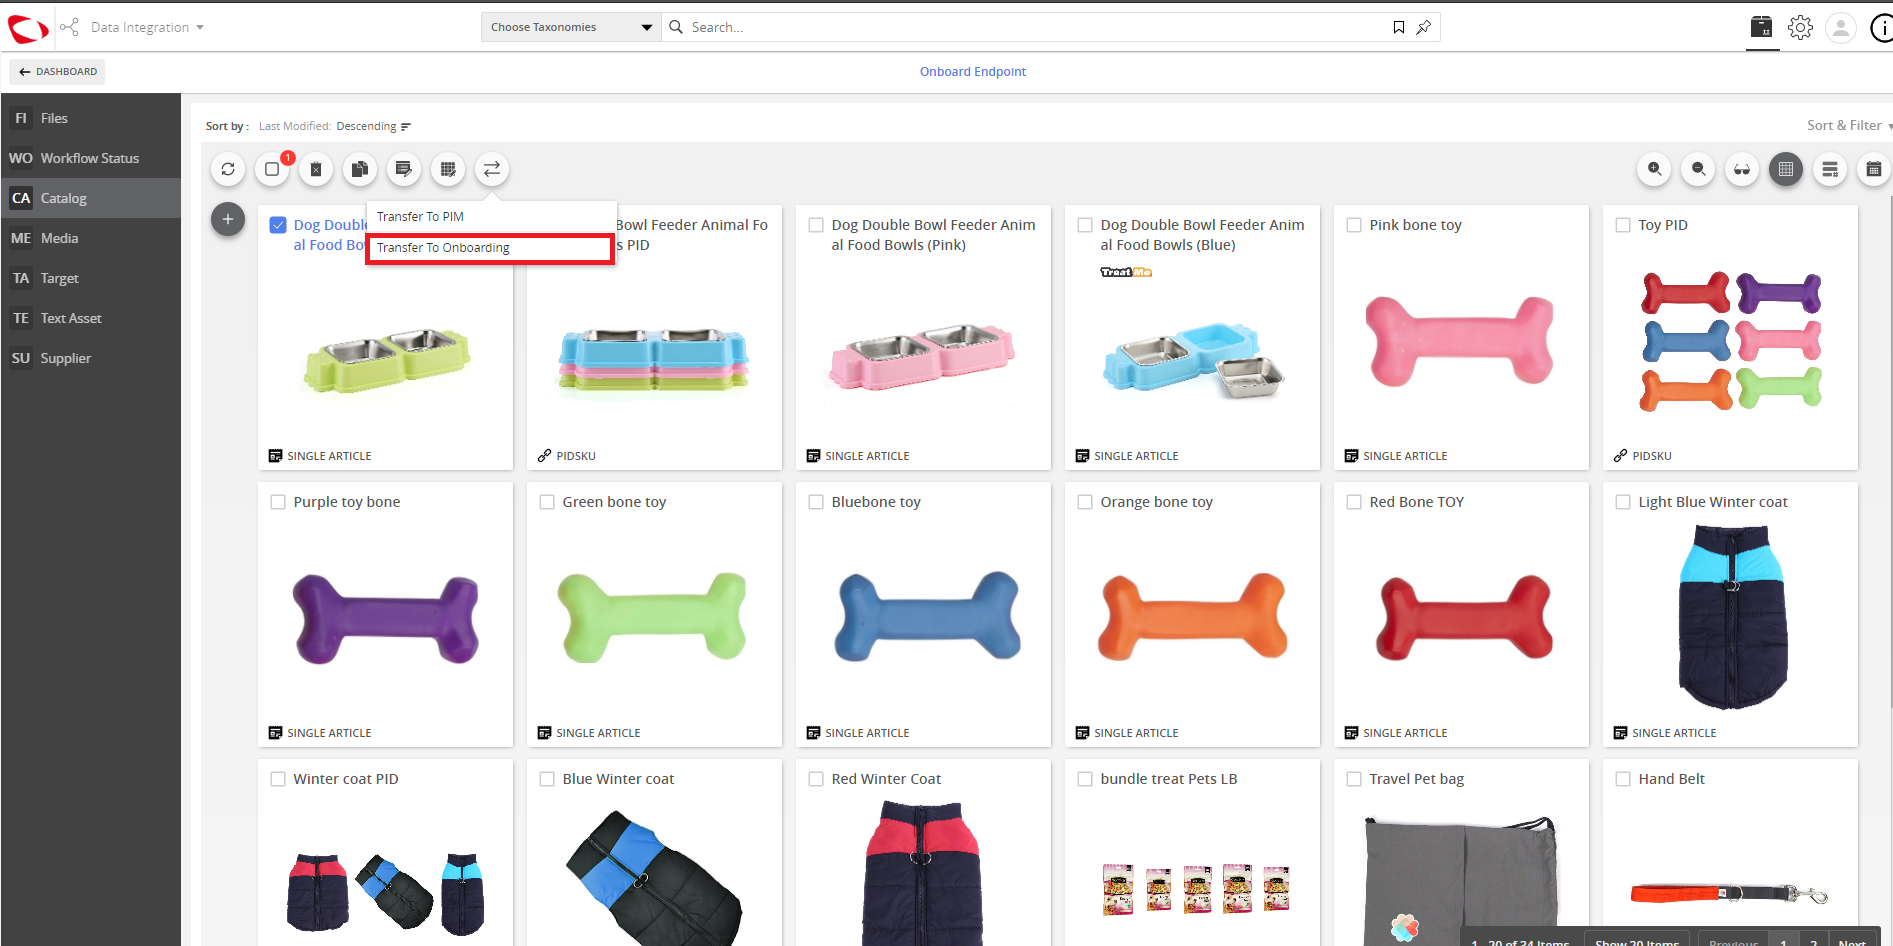Open Text Asset in sidebar

pos(90,318)
